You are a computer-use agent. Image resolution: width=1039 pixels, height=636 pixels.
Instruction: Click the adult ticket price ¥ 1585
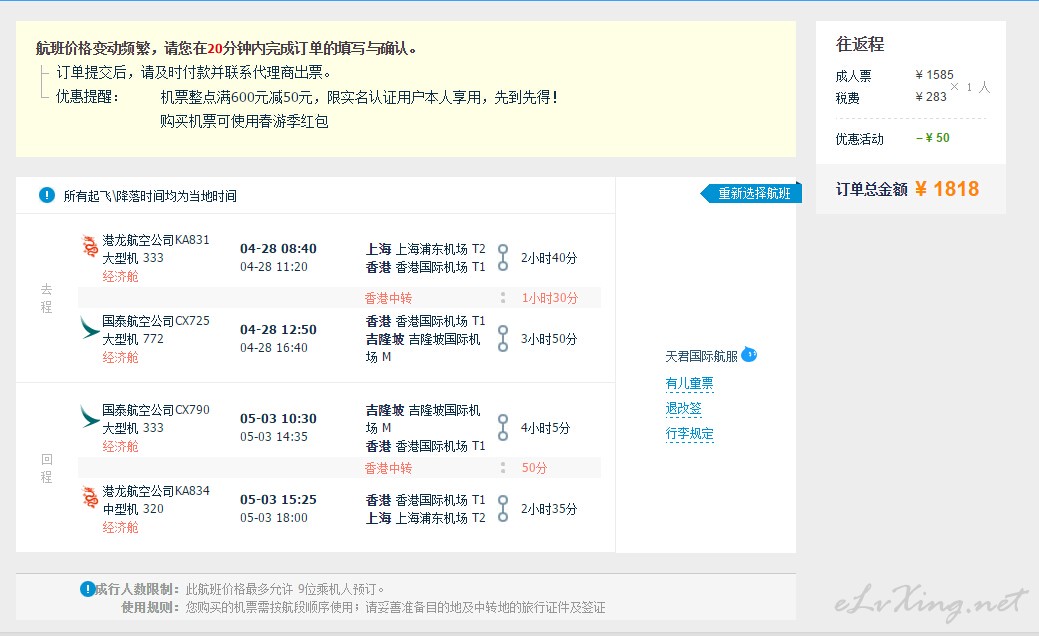click(x=934, y=75)
